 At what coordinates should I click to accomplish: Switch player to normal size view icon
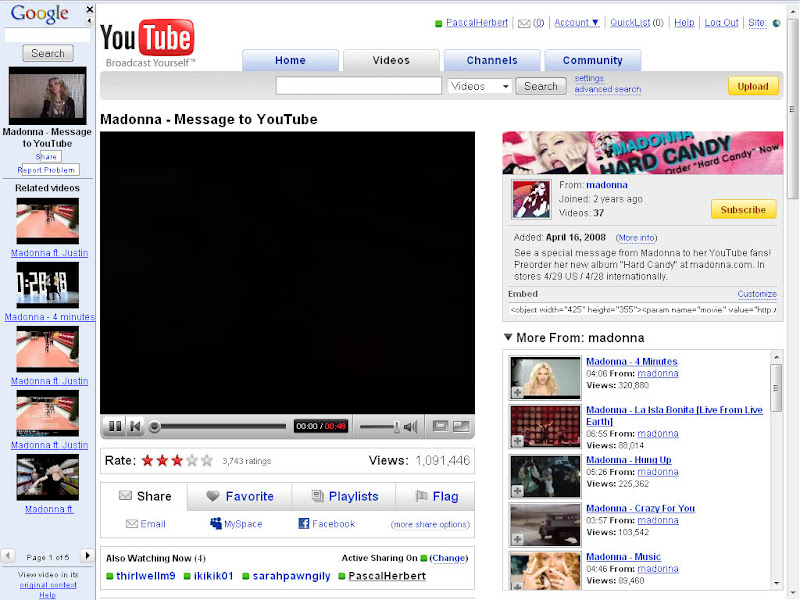[440, 426]
